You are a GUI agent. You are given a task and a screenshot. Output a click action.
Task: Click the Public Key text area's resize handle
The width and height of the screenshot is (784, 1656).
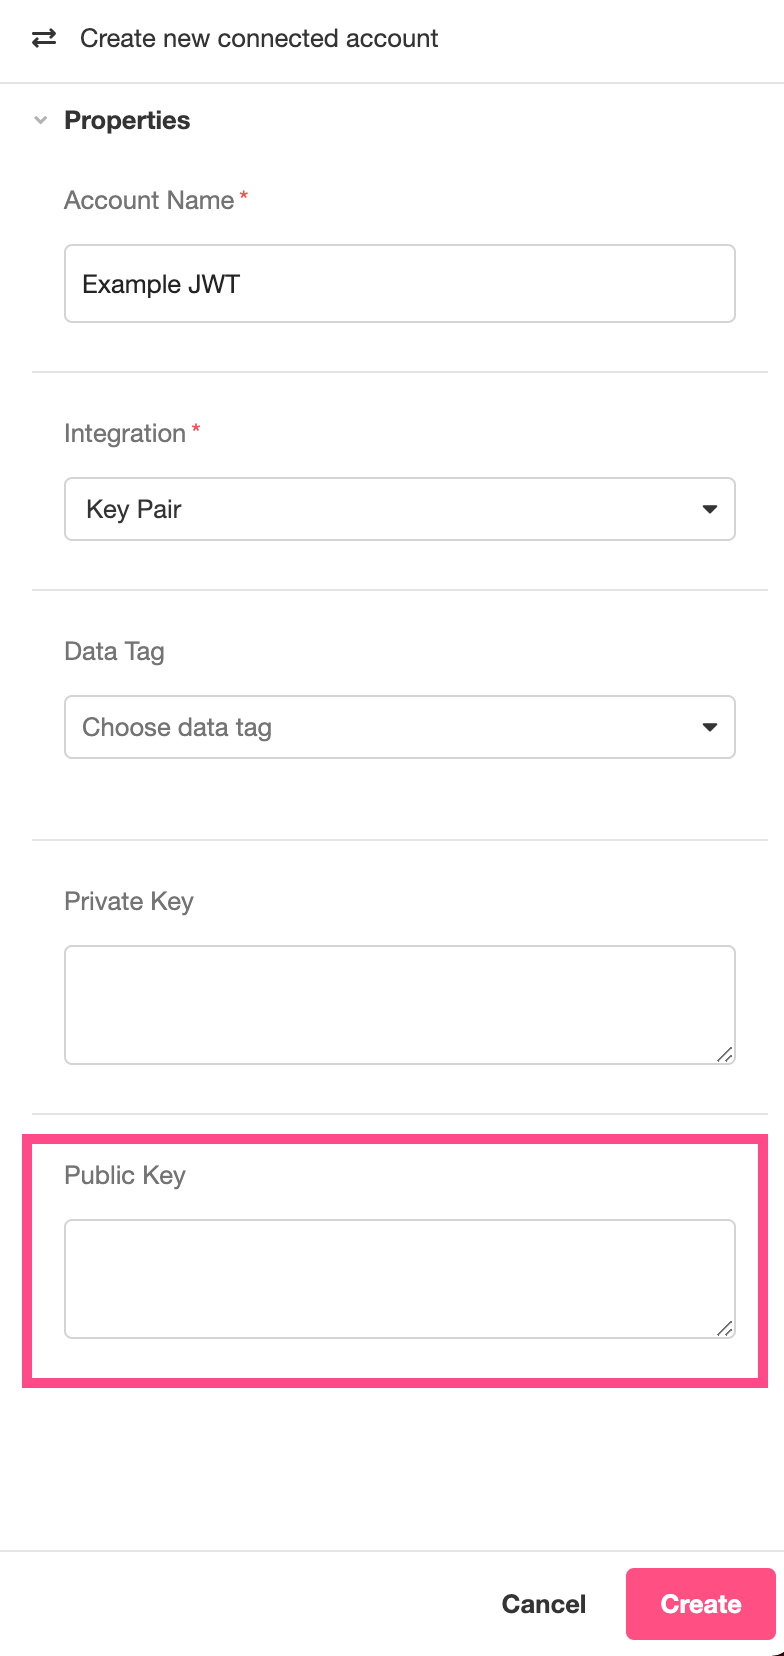725,1328
